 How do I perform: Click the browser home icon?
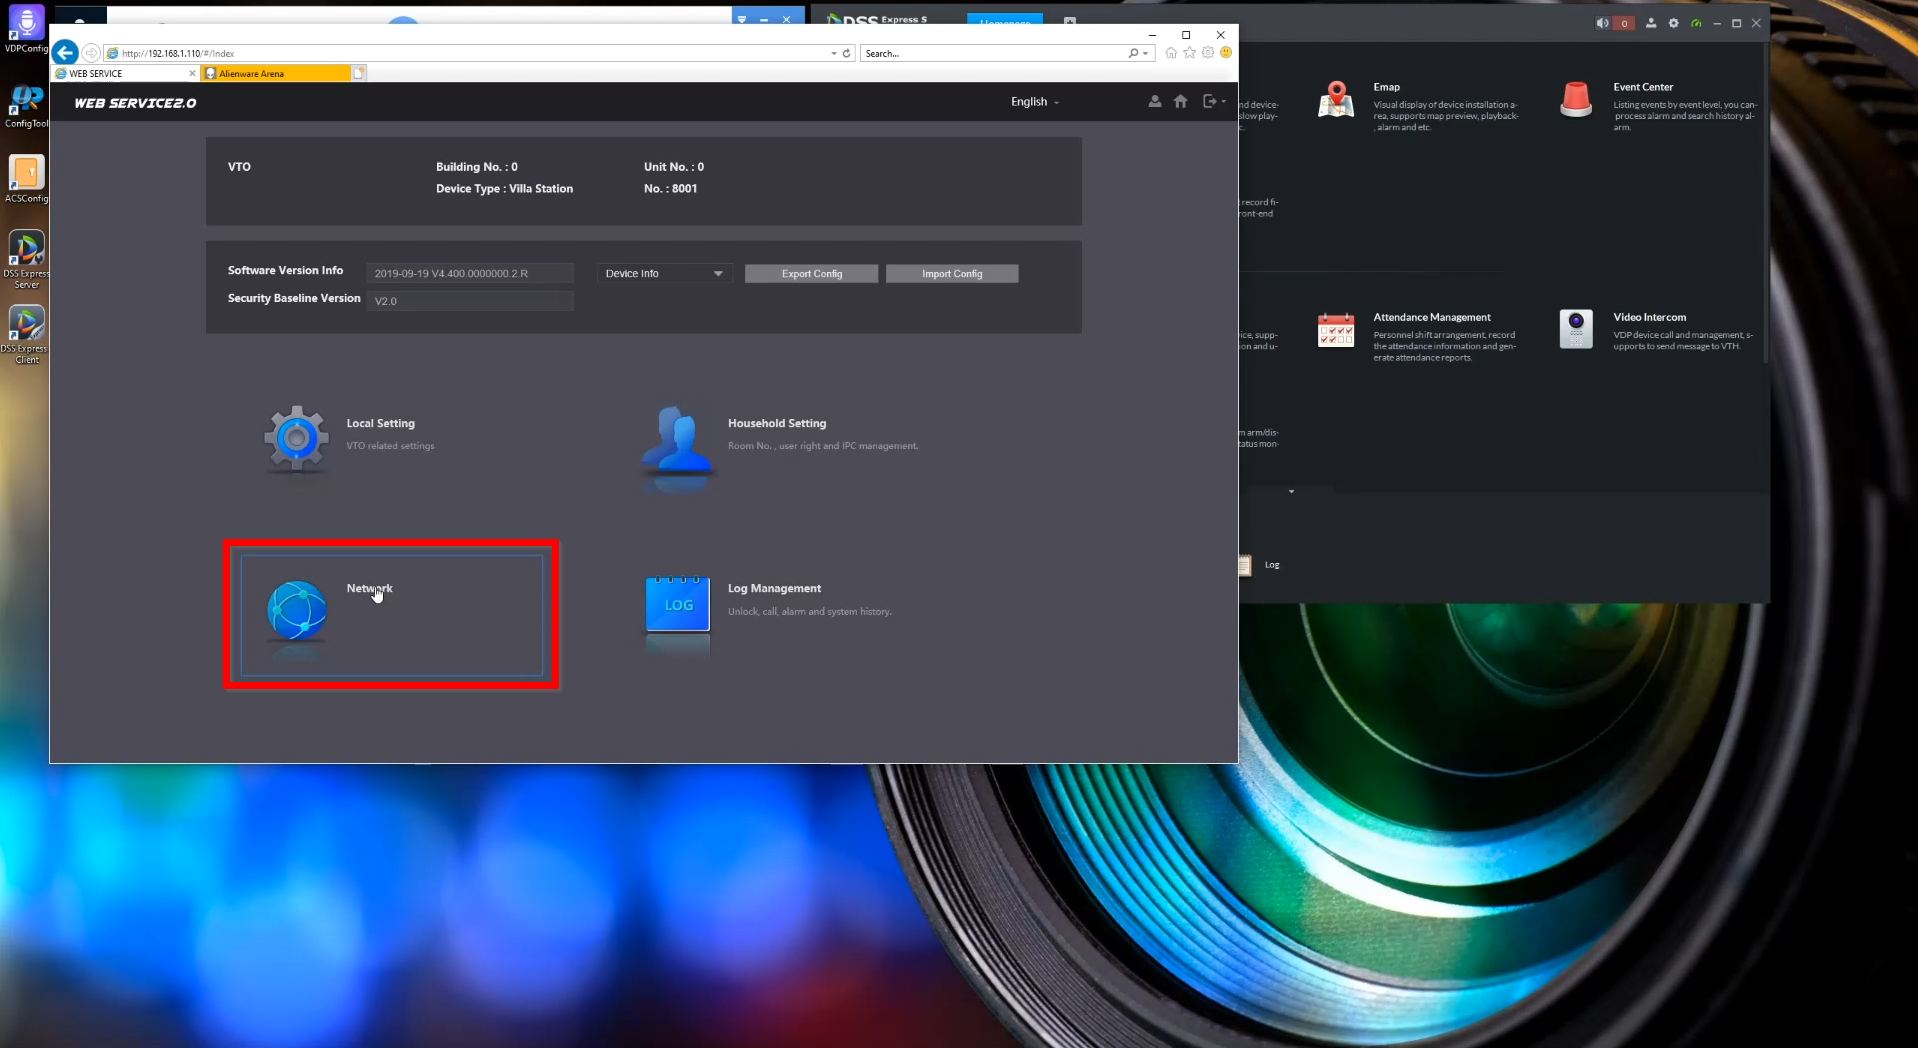point(1171,53)
